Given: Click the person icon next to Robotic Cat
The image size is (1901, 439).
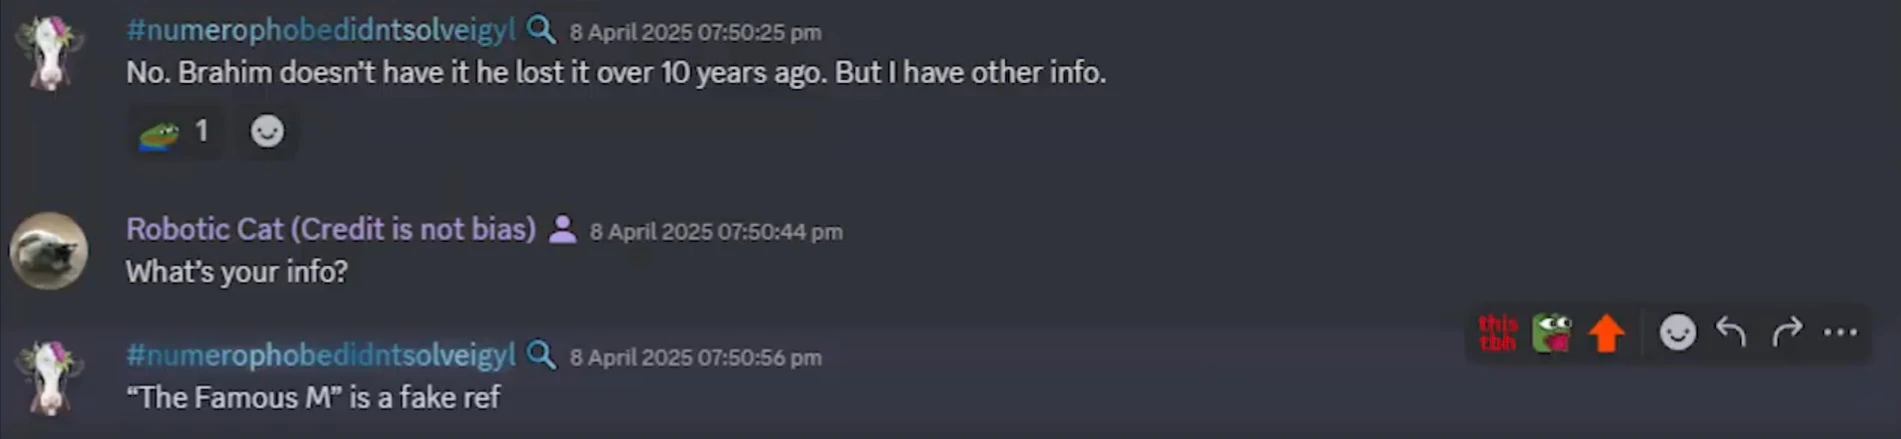Looking at the screenshot, I should coord(563,230).
